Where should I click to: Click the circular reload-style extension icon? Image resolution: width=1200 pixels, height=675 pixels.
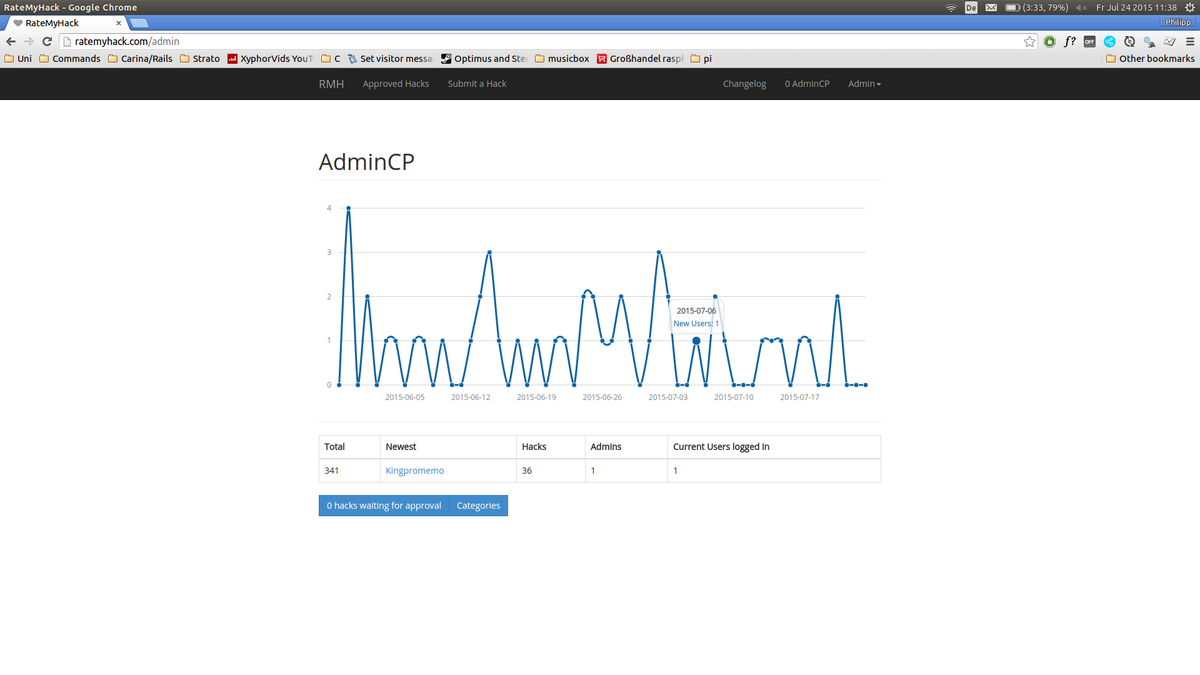pos(1130,42)
